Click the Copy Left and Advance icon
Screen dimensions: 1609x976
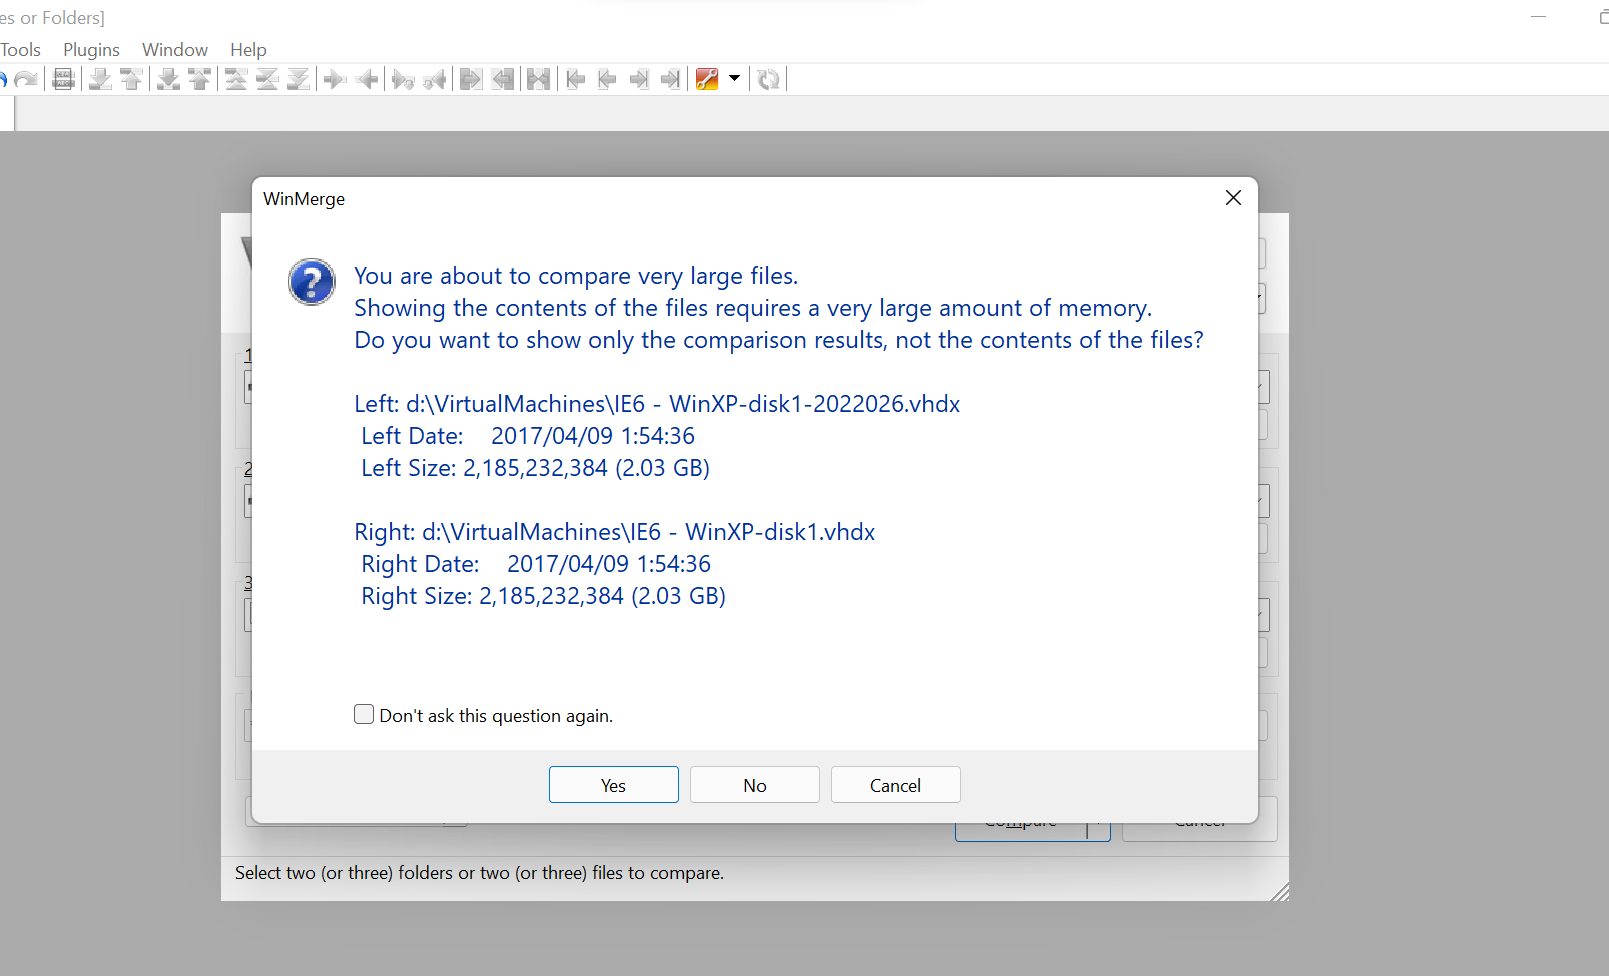click(433, 79)
